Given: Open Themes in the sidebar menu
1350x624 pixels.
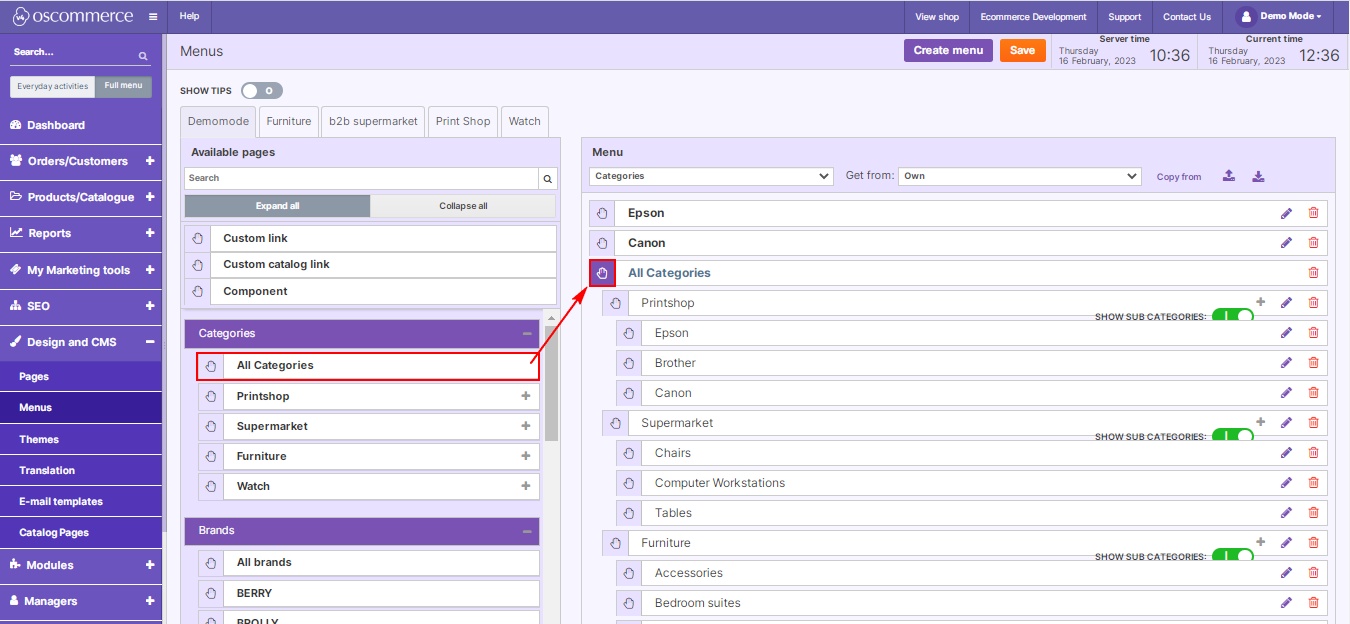Looking at the screenshot, I should pyautogui.click(x=39, y=439).
